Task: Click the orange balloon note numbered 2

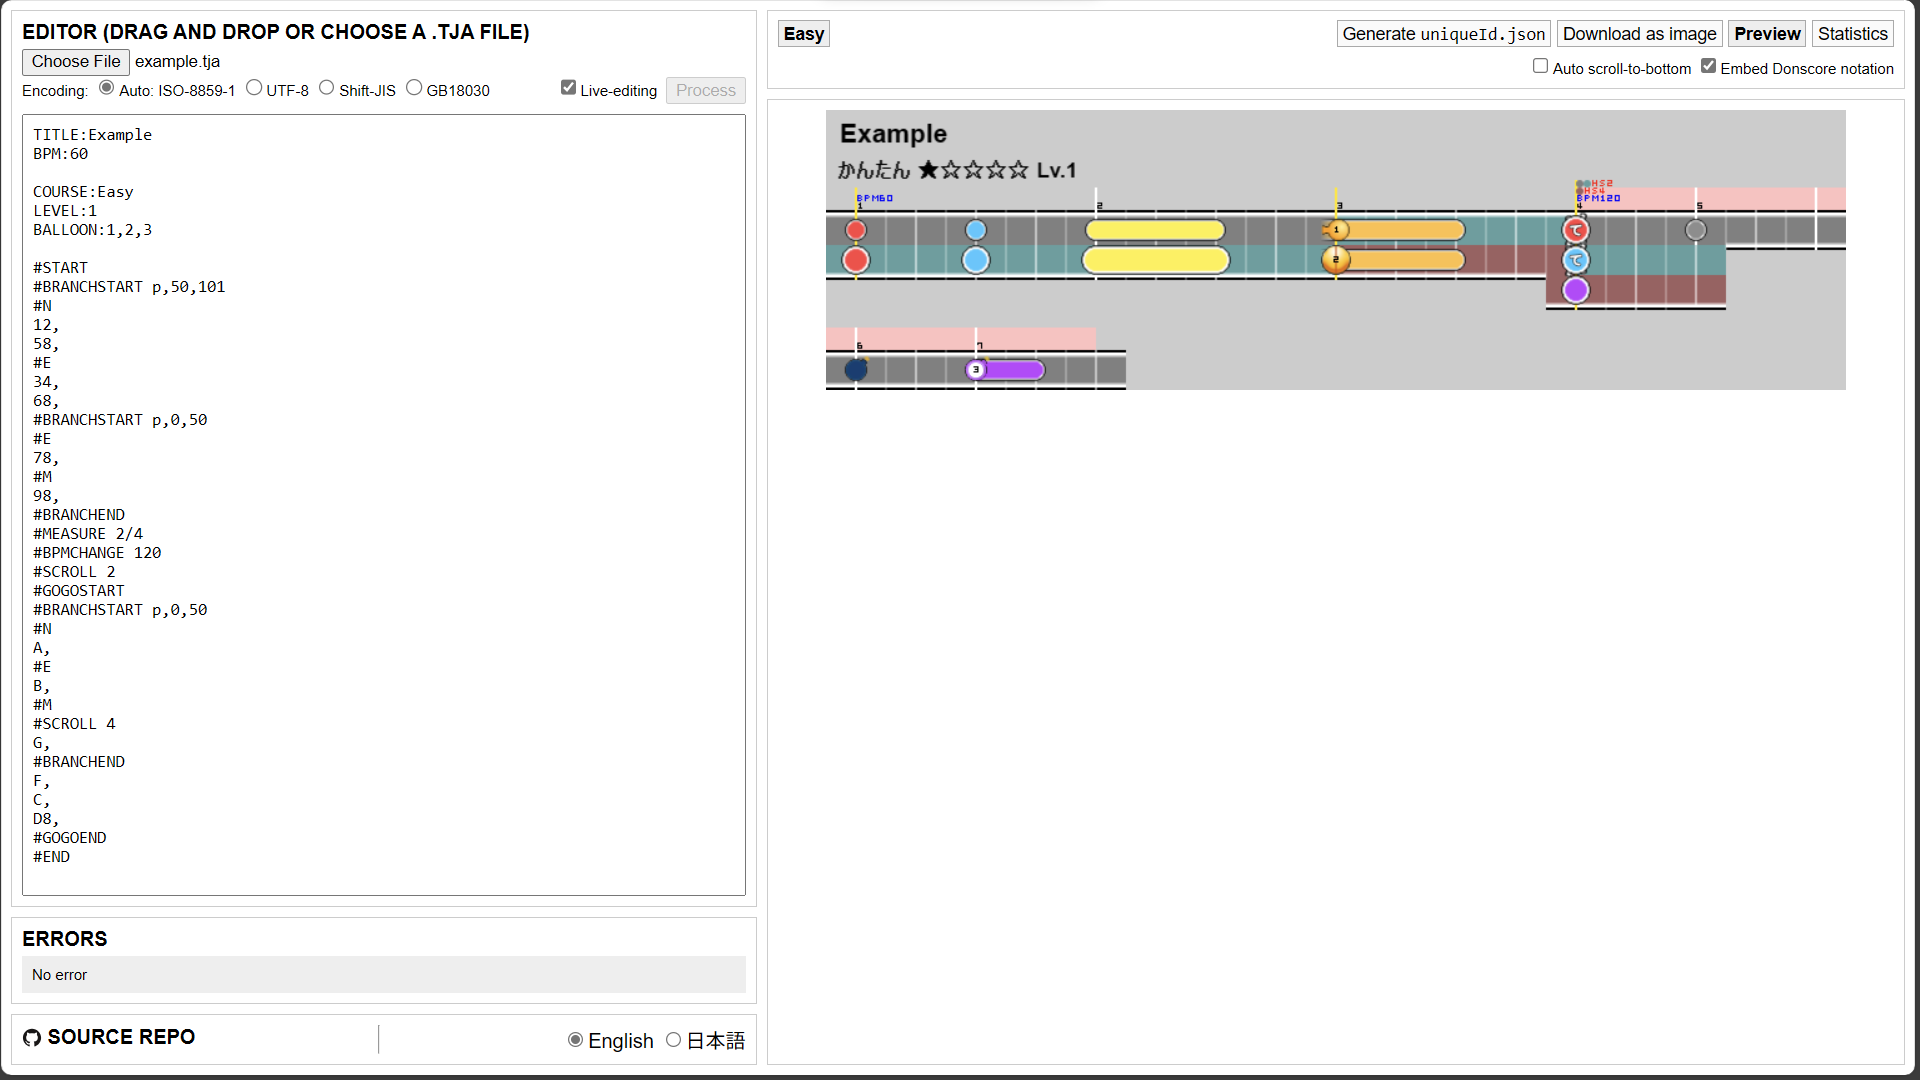Action: 1336,261
